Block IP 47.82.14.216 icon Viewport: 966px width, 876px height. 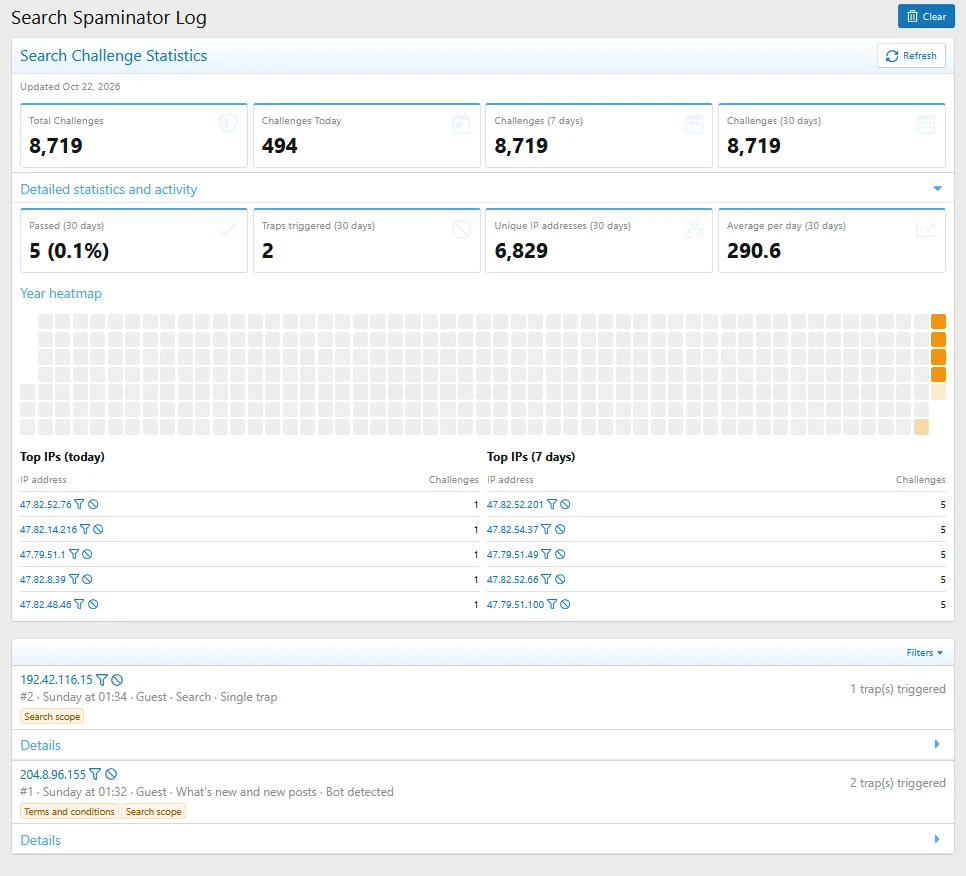click(99, 529)
